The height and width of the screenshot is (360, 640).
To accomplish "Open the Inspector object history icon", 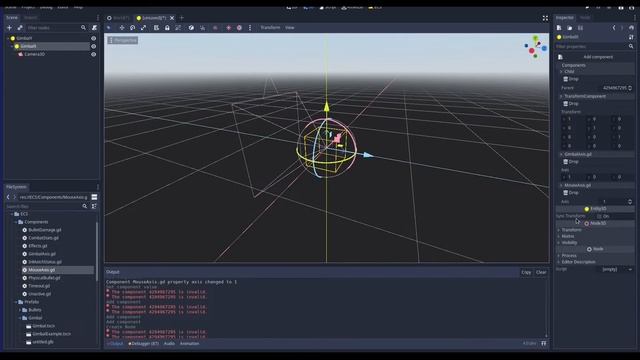I will click(x=631, y=28).
